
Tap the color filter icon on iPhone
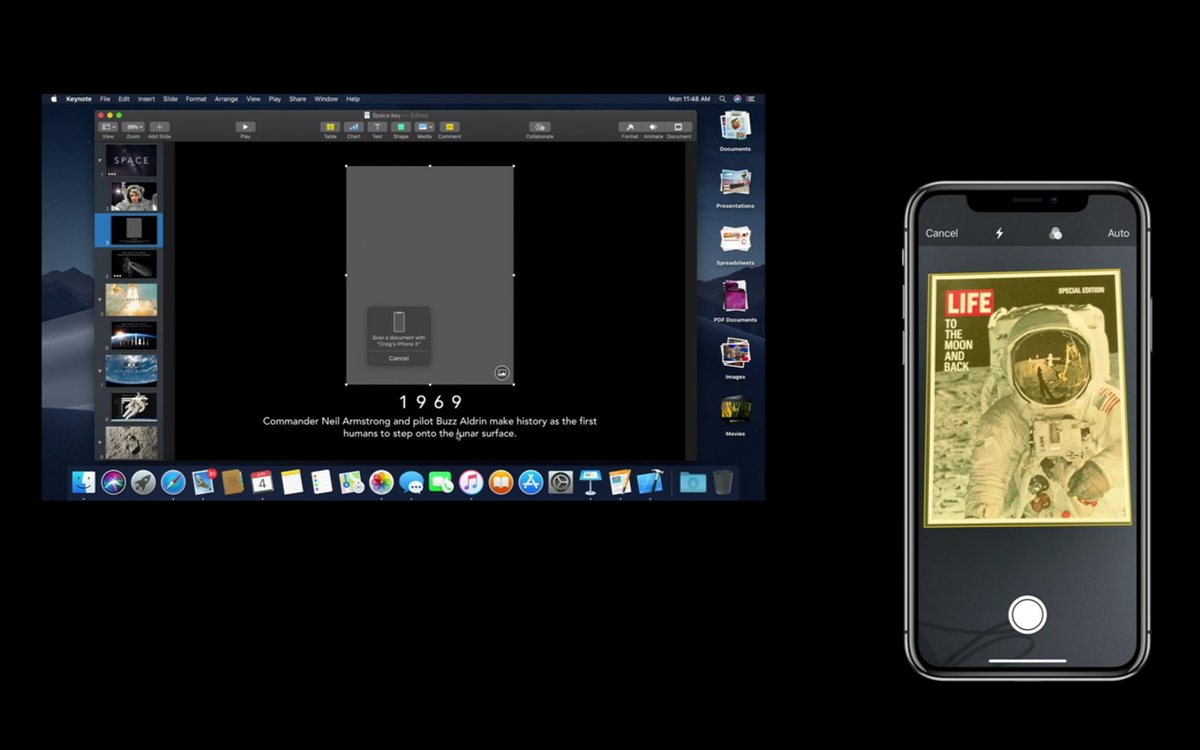pyautogui.click(x=1055, y=233)
